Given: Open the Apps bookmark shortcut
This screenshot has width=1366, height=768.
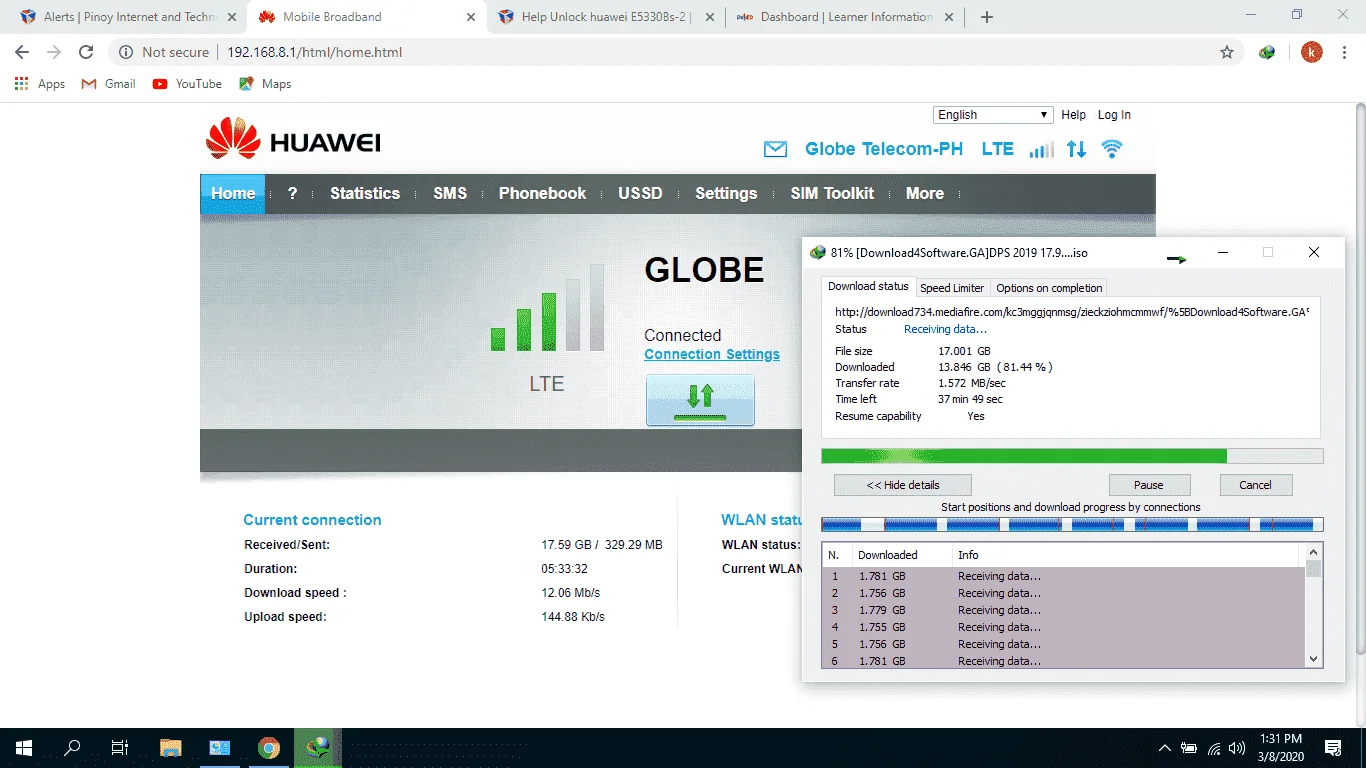Looking at the screenshot, I should pyautogui.click(x=40, y=84).
